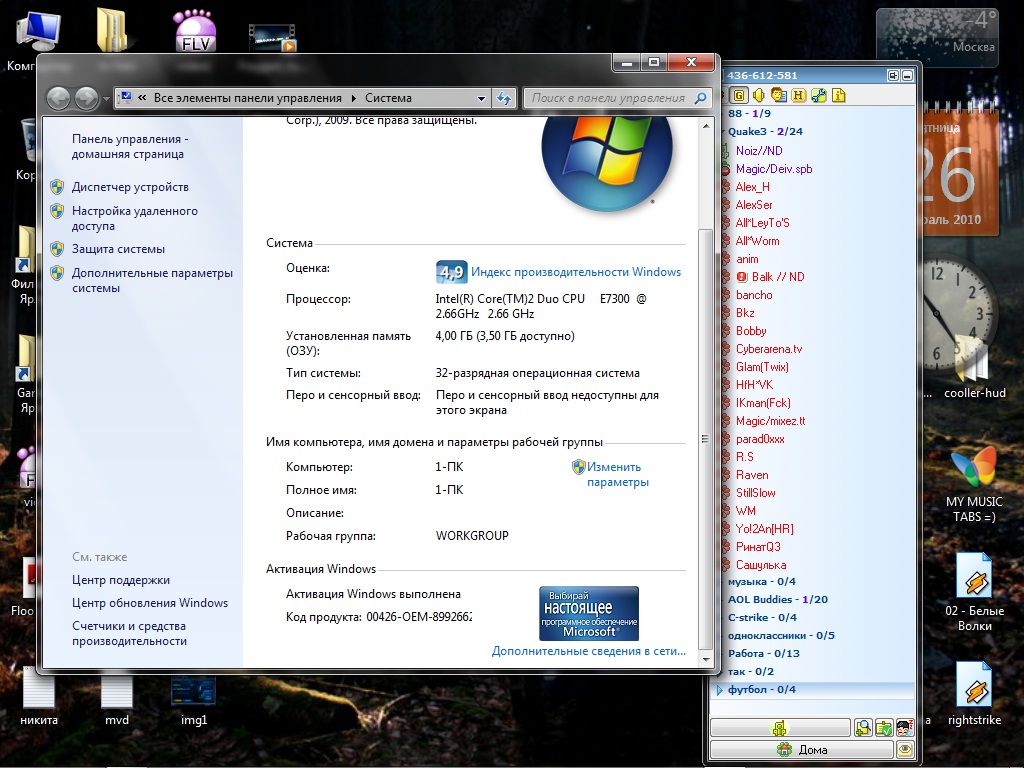Select contact Balk // ND
The image size is (1024, 768).
point(777,277)
